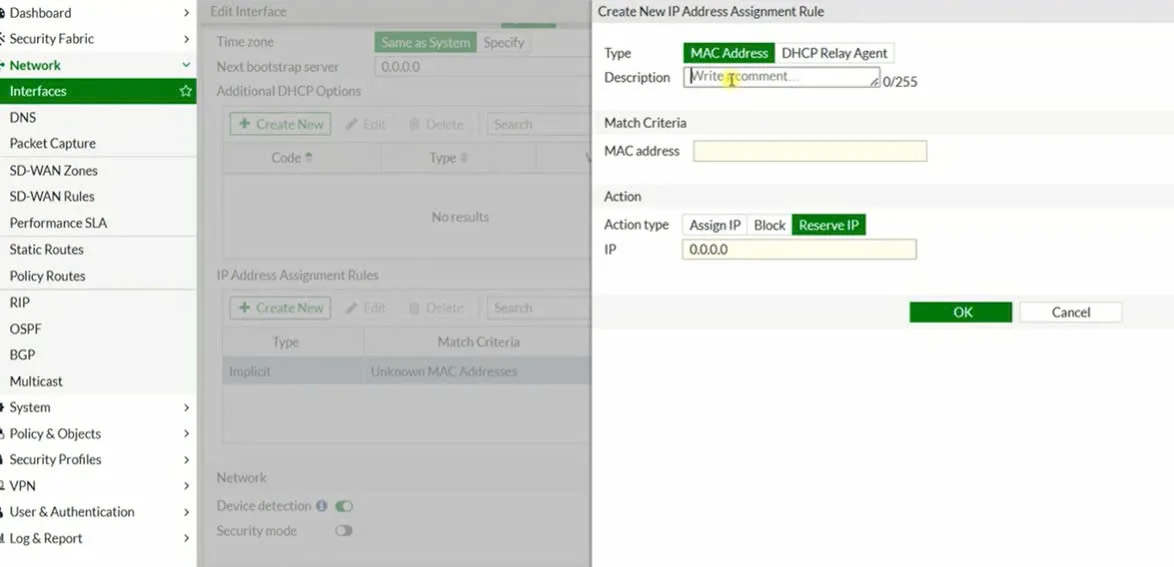Viewport: 1174px width, 567px height.
Task: Expand the Security Profiles menu
Action: [x=98, y=460]
